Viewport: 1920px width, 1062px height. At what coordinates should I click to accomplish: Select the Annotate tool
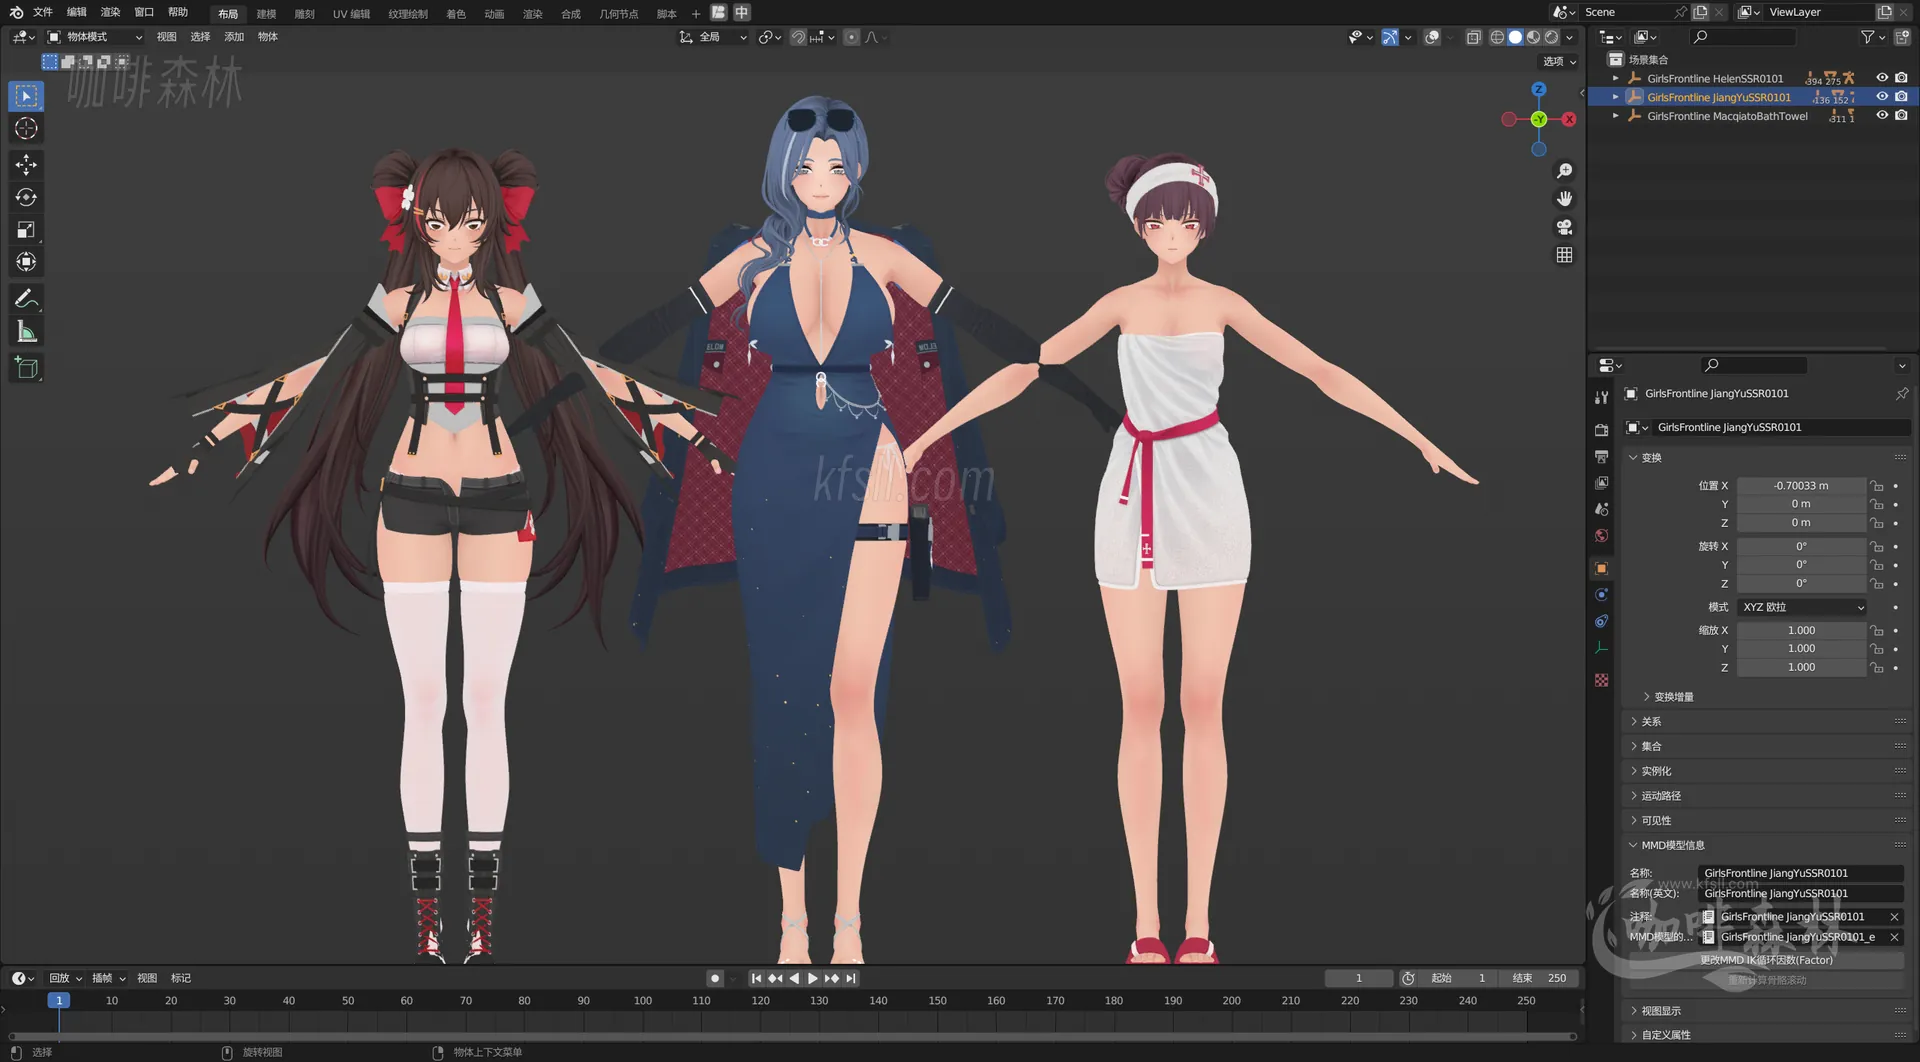[25, 297]
